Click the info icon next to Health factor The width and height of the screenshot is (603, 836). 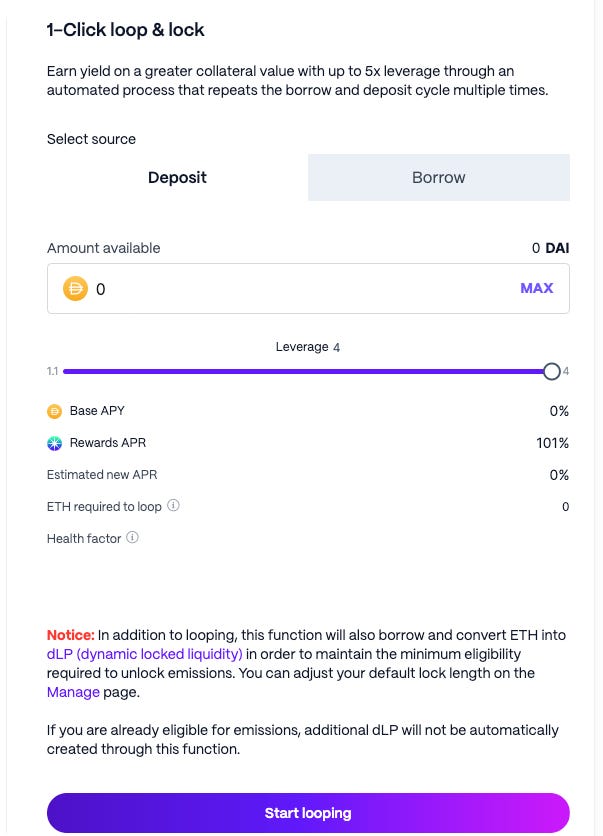pyautogui.click(x=132, y=537)
